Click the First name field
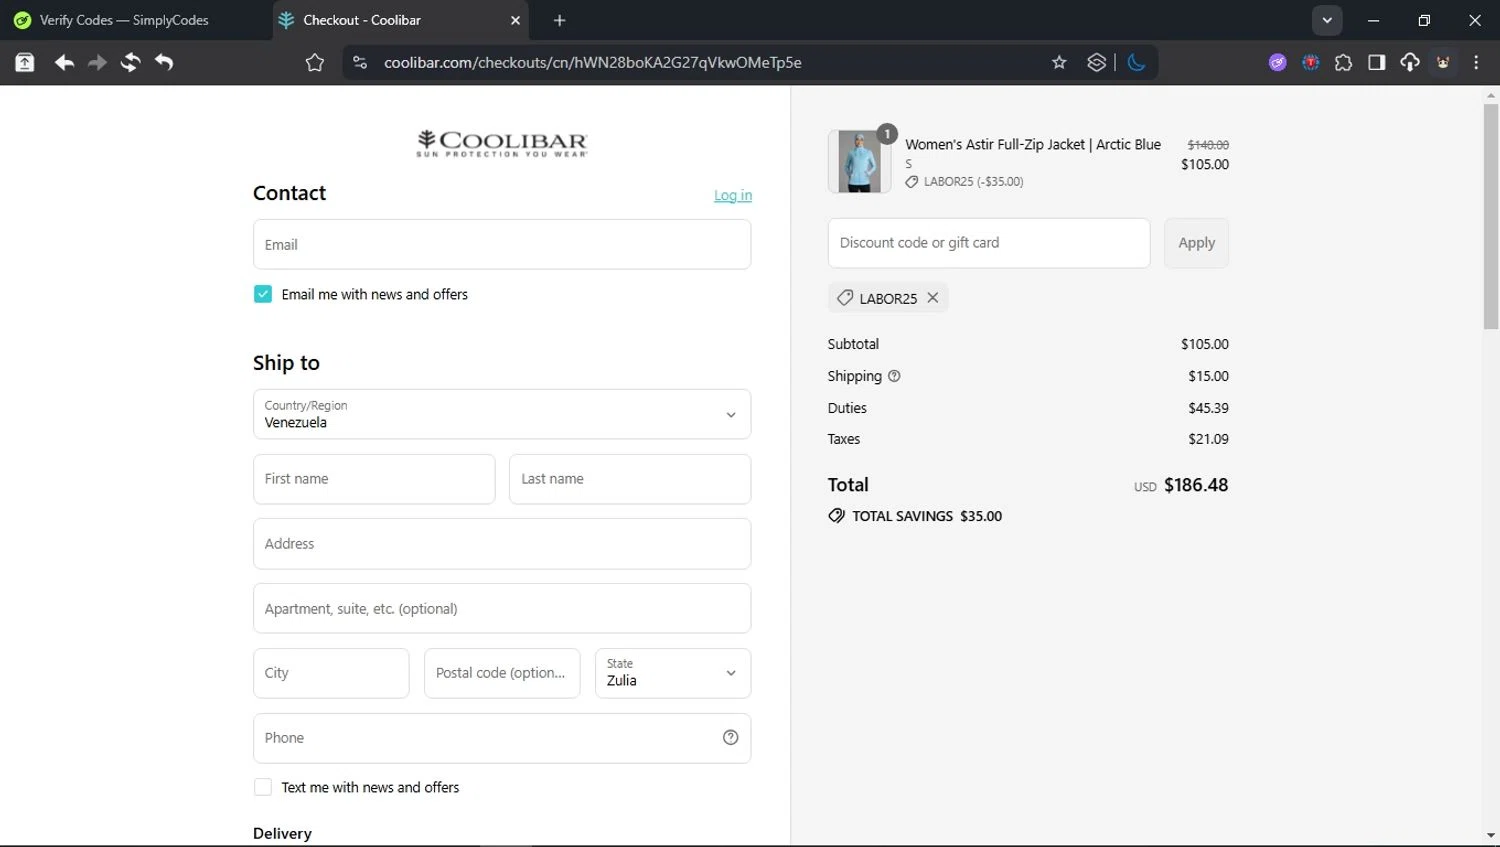1500x847 pixels. tap(374, 479)
